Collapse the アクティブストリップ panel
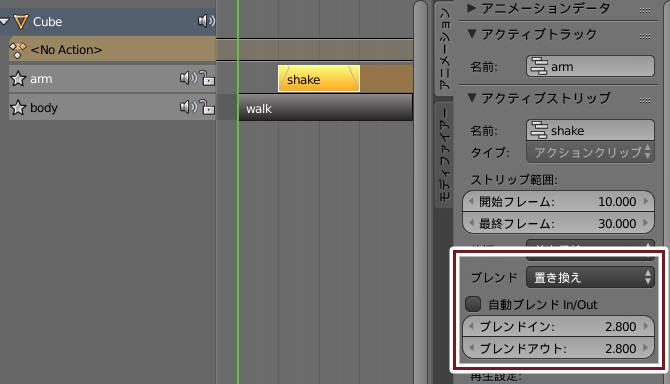The width and height of the screenshot is (670, 384). tap(472, 97)
